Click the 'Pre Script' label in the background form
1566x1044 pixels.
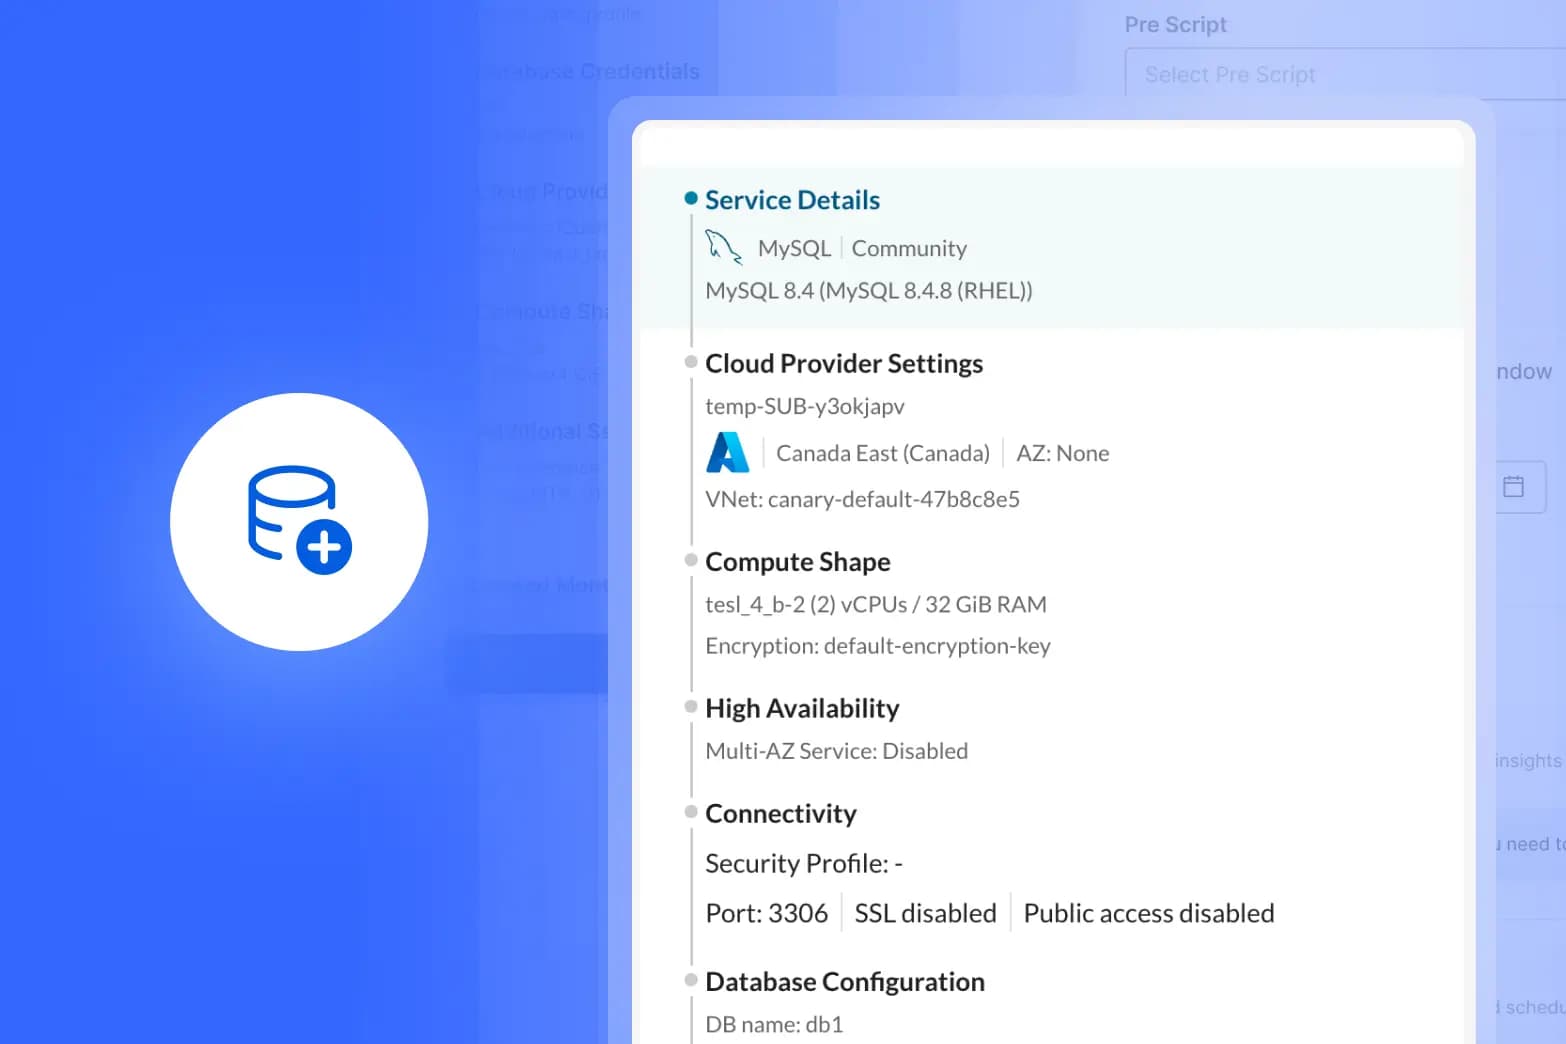[x=1176, y=25]
